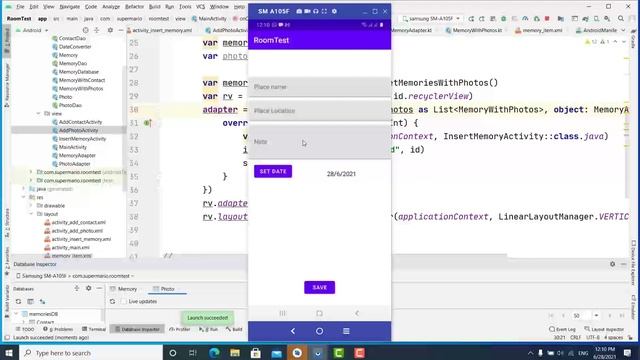Open the Terminal tool window
The height and width of the screenshot is (360, 640).
click(94, 329)
